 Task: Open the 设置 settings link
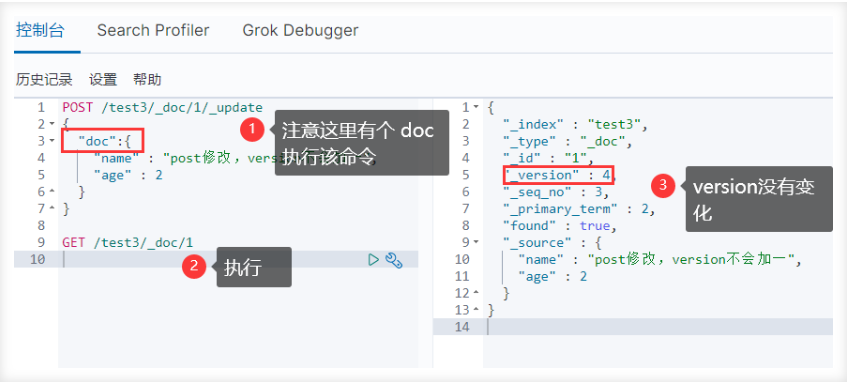(103, 80)
